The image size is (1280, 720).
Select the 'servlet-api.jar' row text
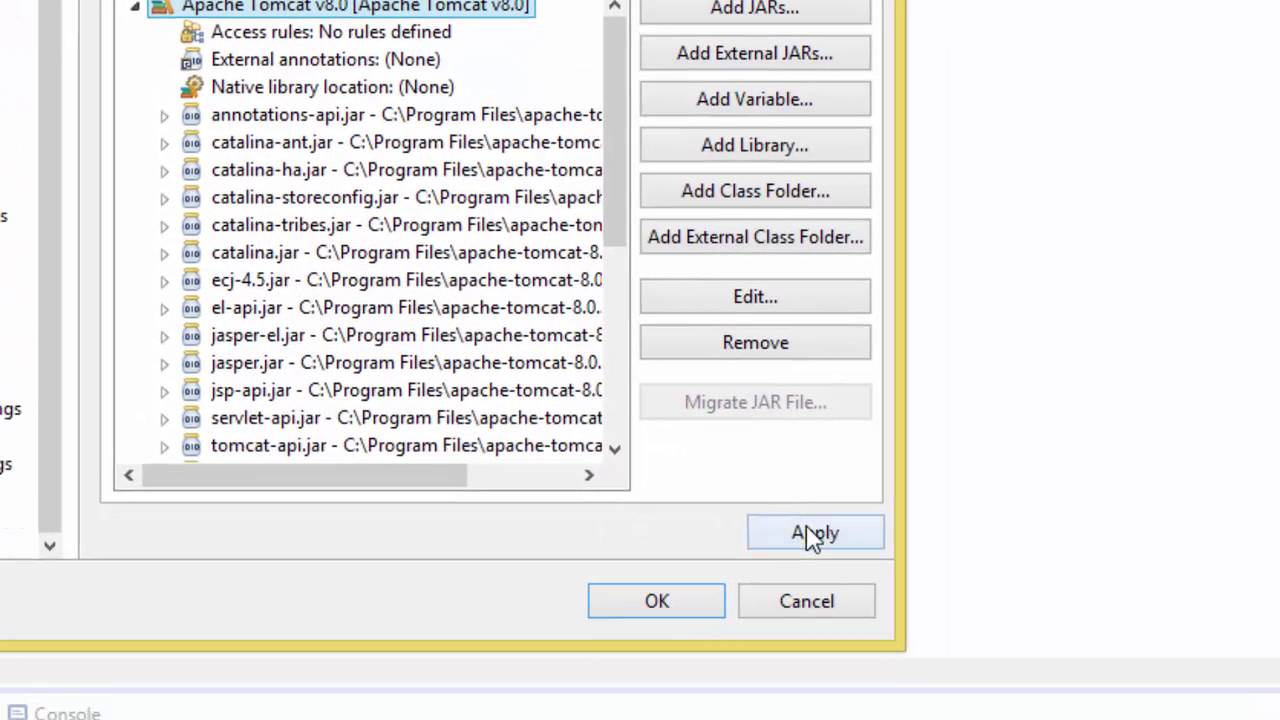406,418
